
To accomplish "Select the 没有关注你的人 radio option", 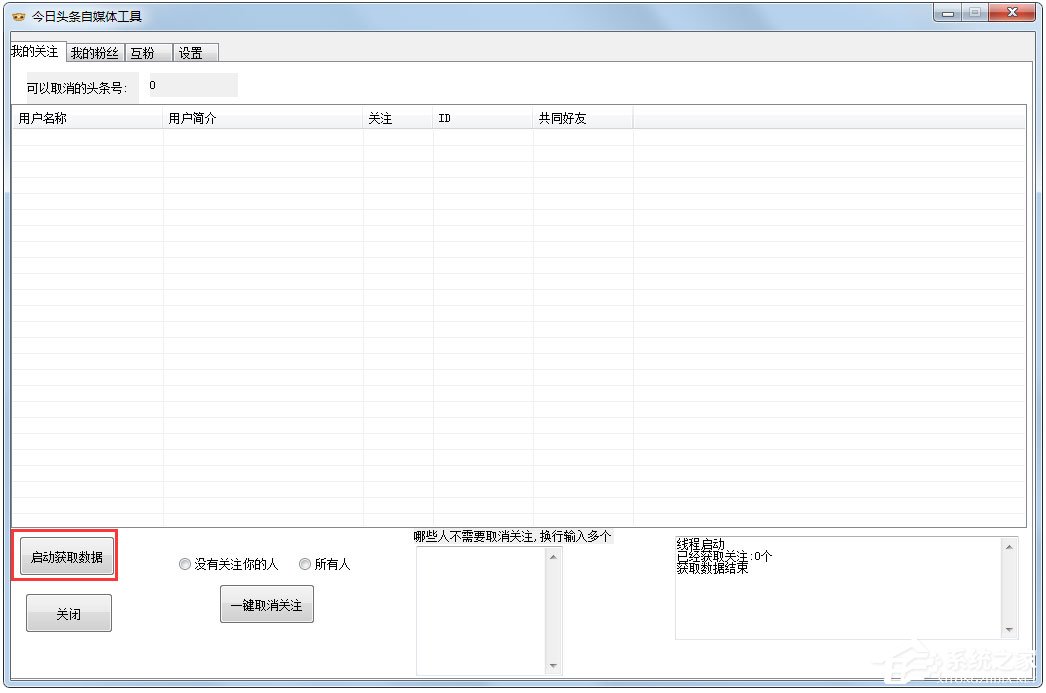I will (x=185, y=565).
